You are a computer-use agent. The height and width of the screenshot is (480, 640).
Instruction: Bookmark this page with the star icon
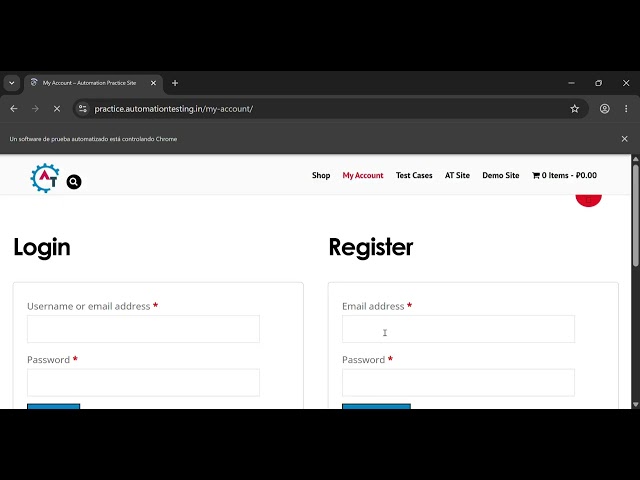tap(575, 109)
